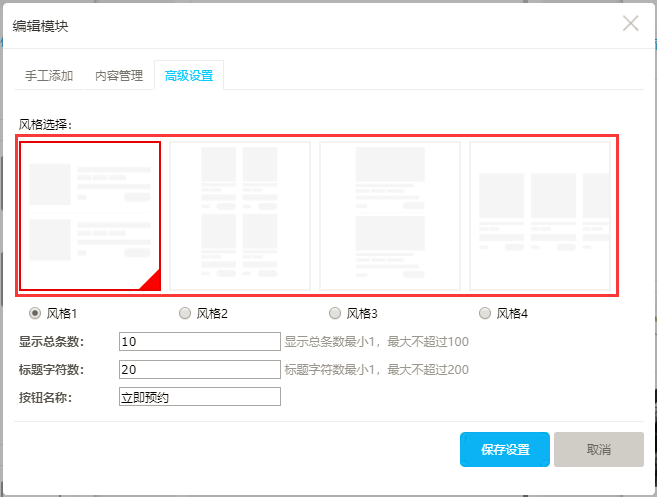Focus the 标题字符数 input box

pos(199,370)
